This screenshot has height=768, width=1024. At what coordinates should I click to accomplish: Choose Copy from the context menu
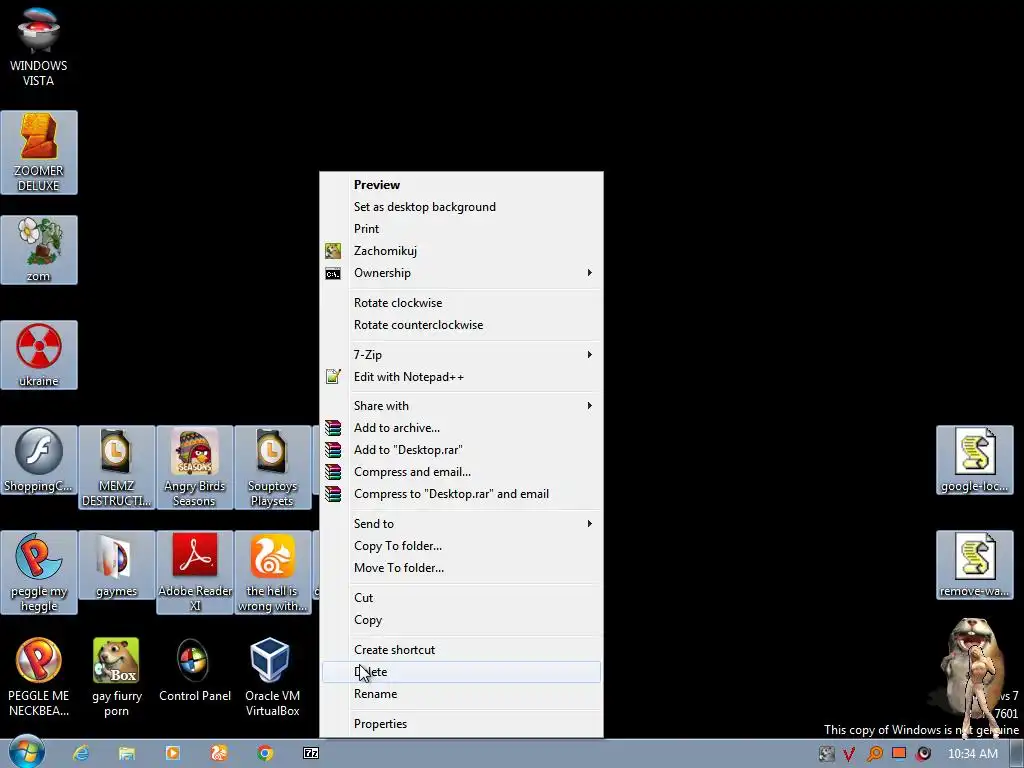point(461,620)
